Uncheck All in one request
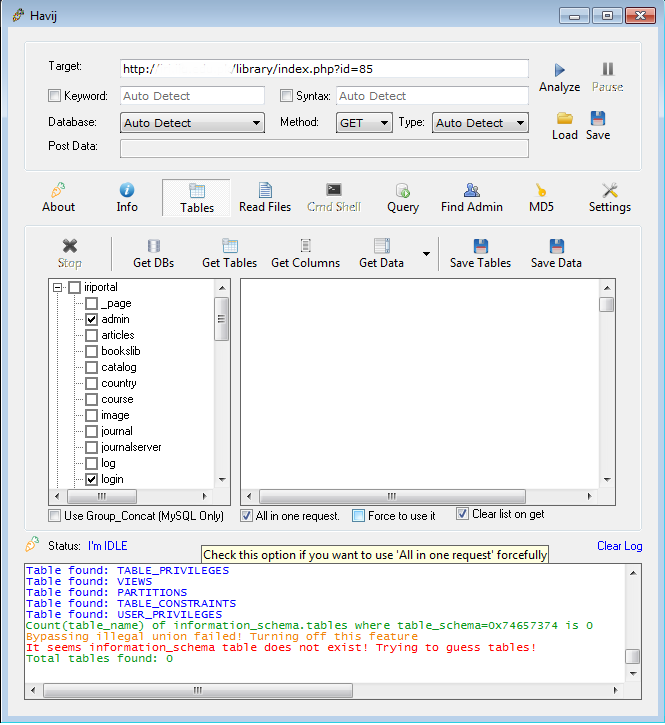Screen dimensions: 665x725 pyautogui.click(x=246, y=516)
